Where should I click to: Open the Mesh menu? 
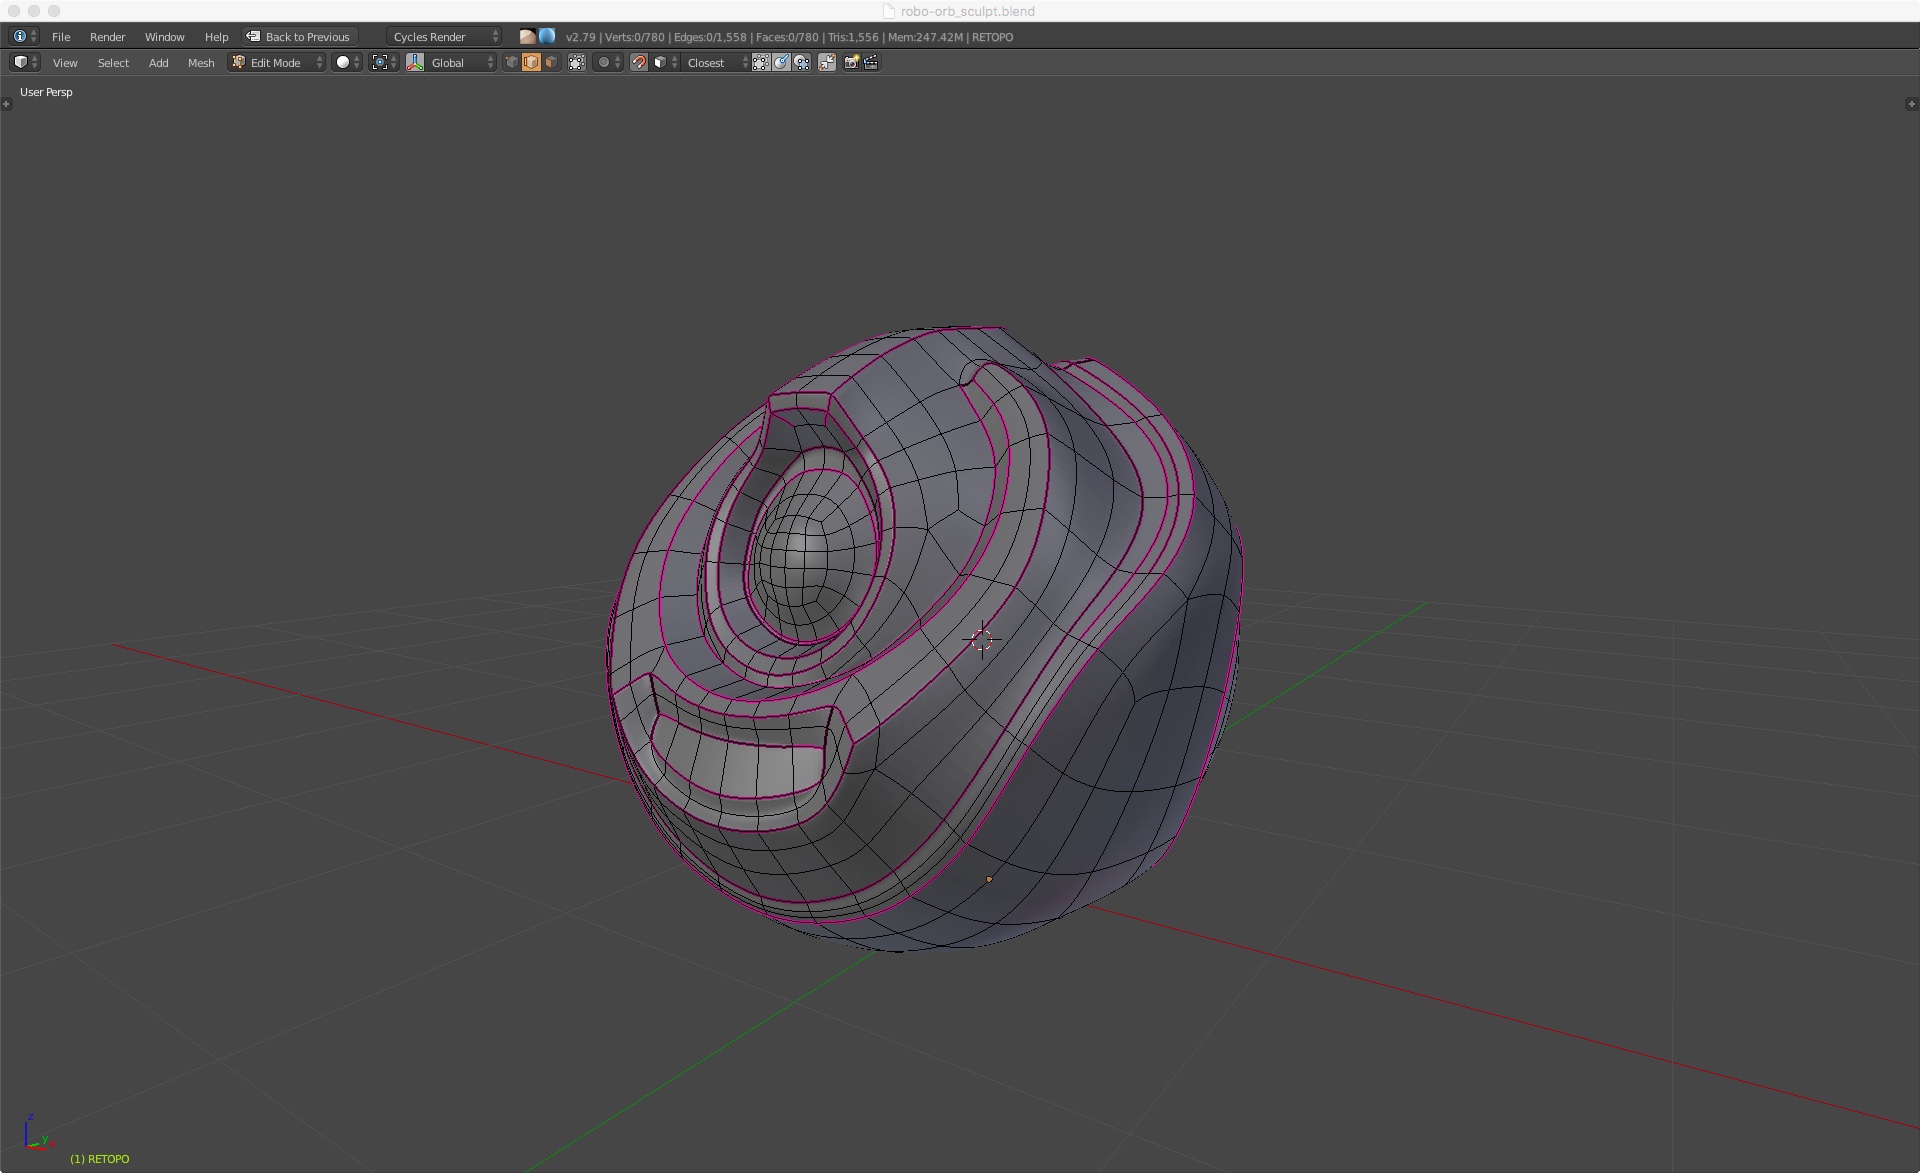pos(200,62)
